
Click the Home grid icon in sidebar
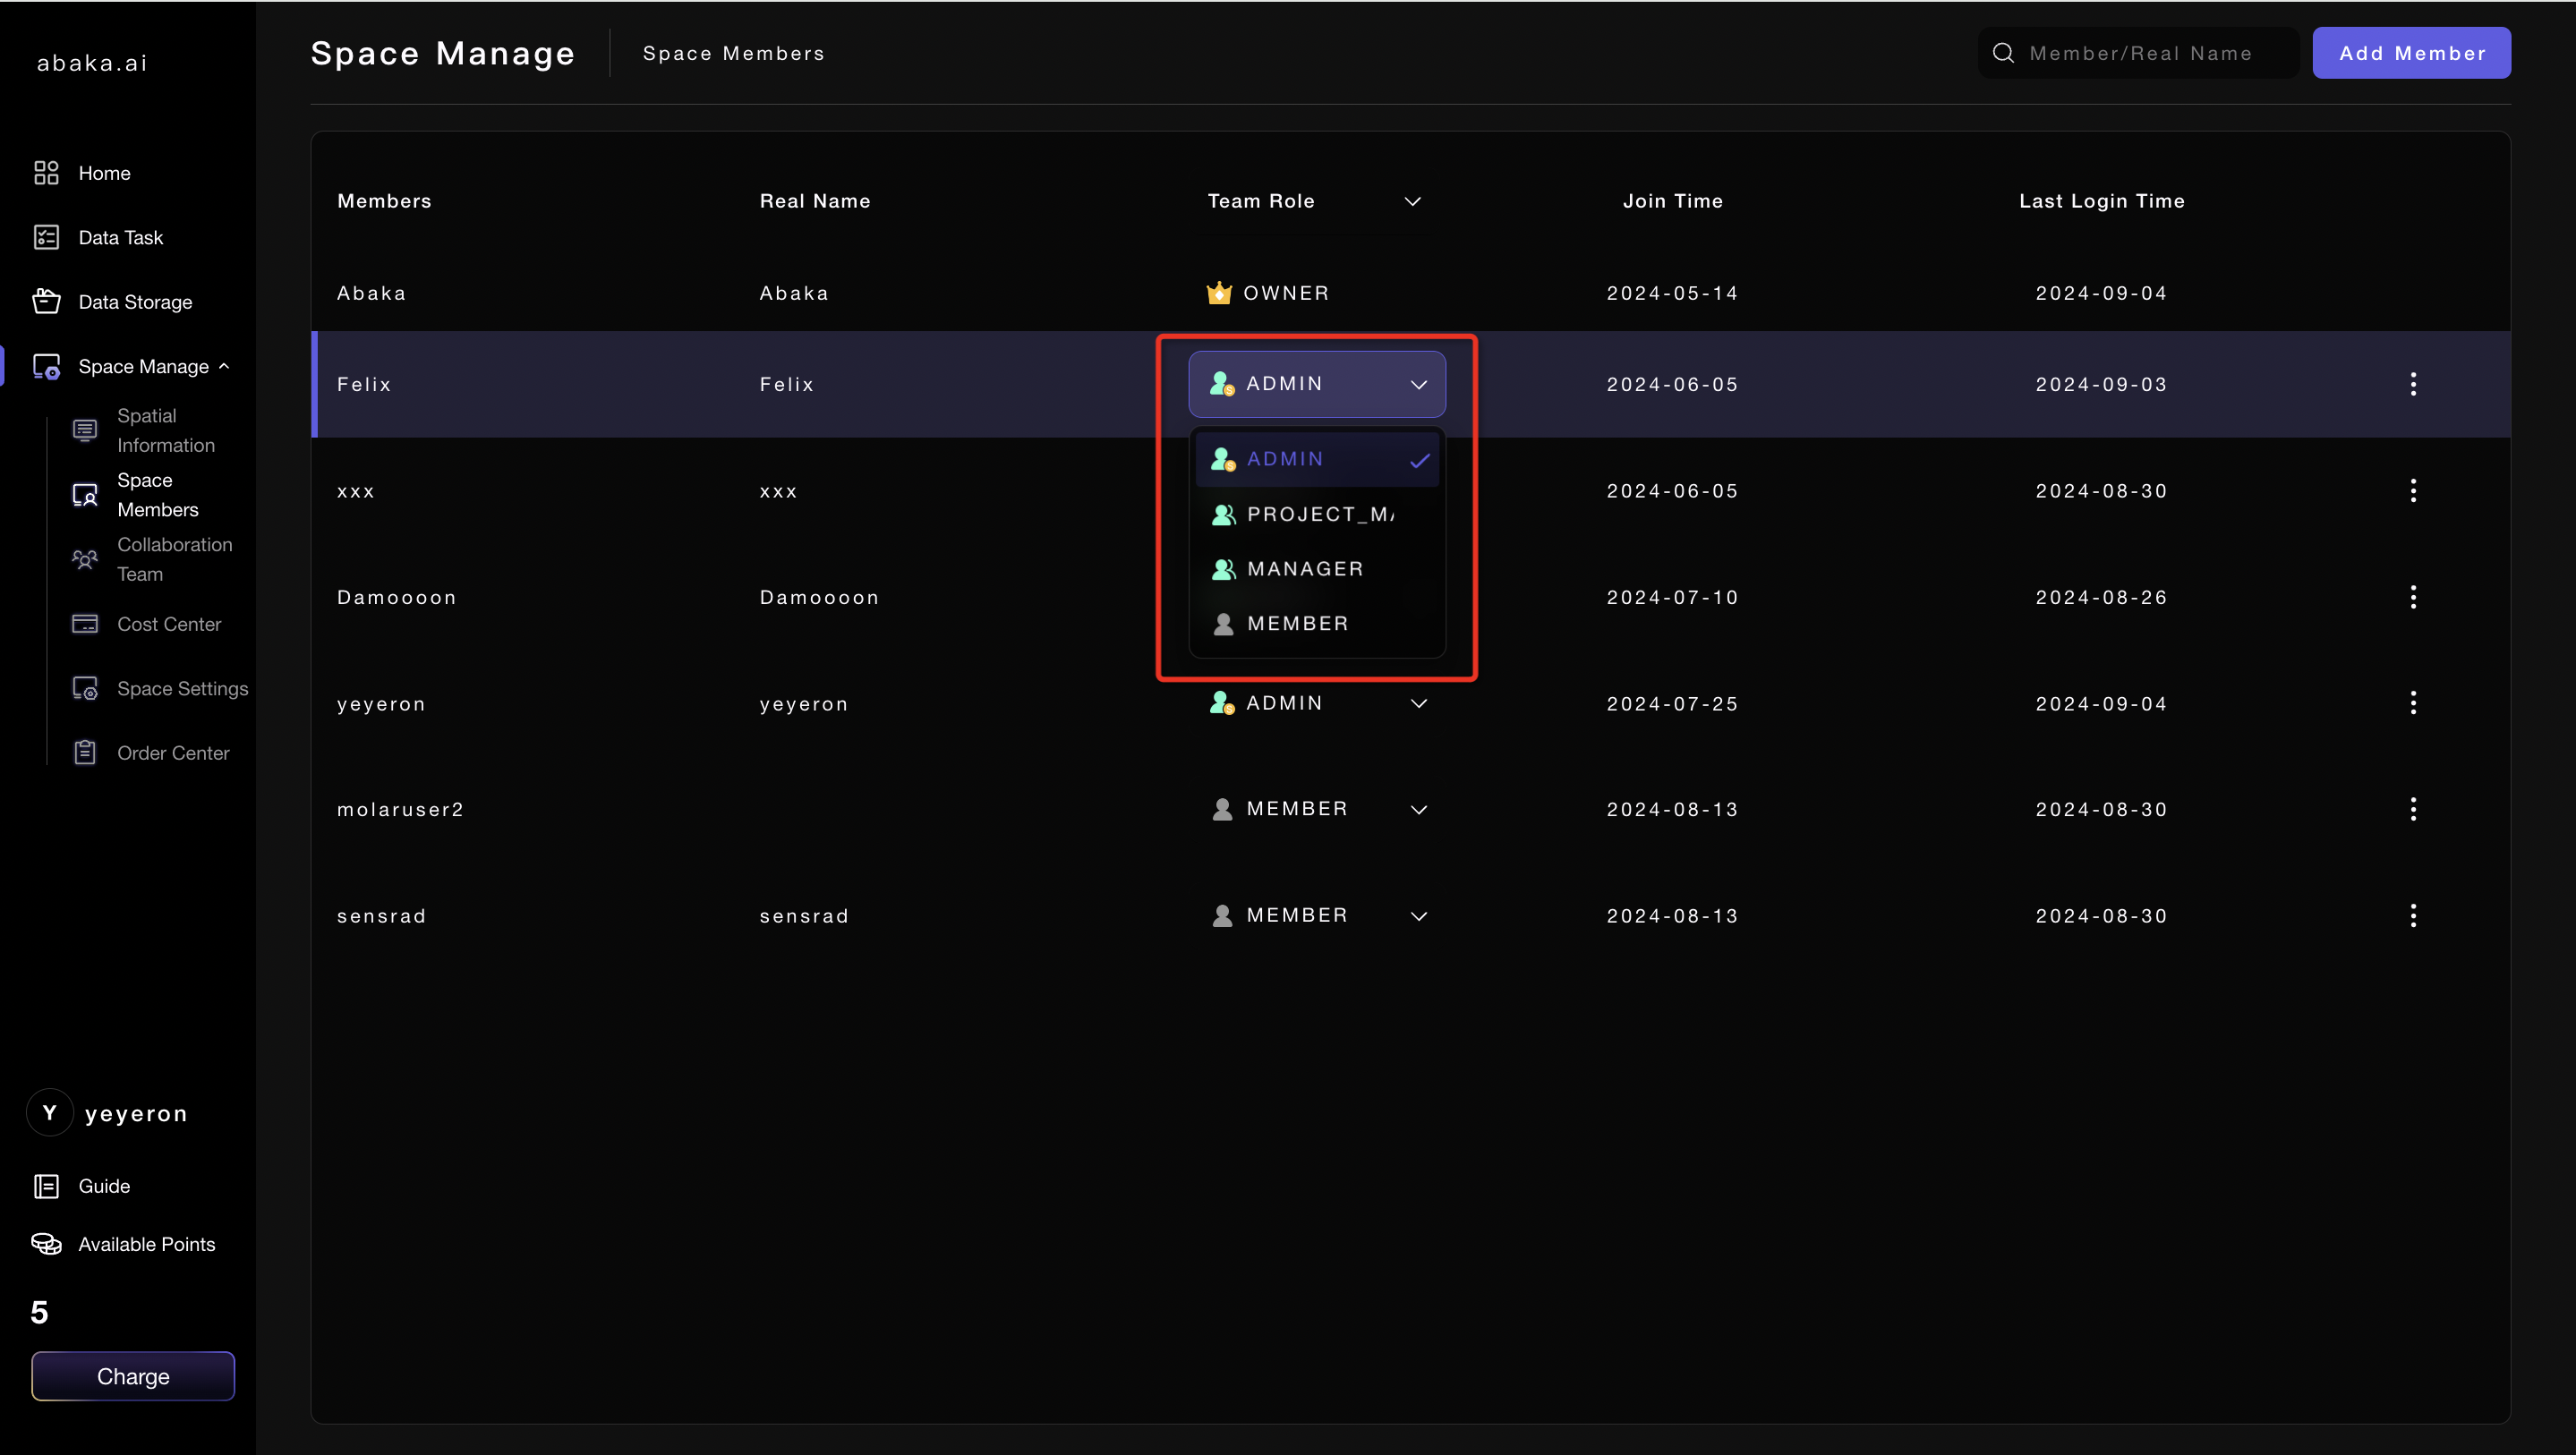(46, 173)
